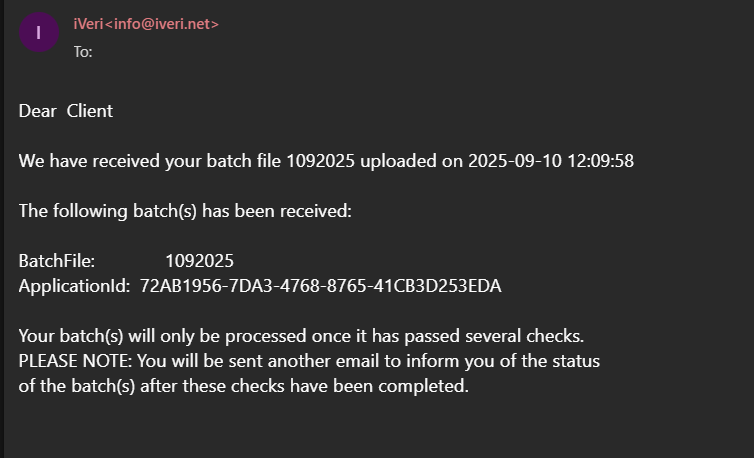Click the "BatchFile:" label
The height and width of the screenshot is (458, 754).
click(57, 261)
